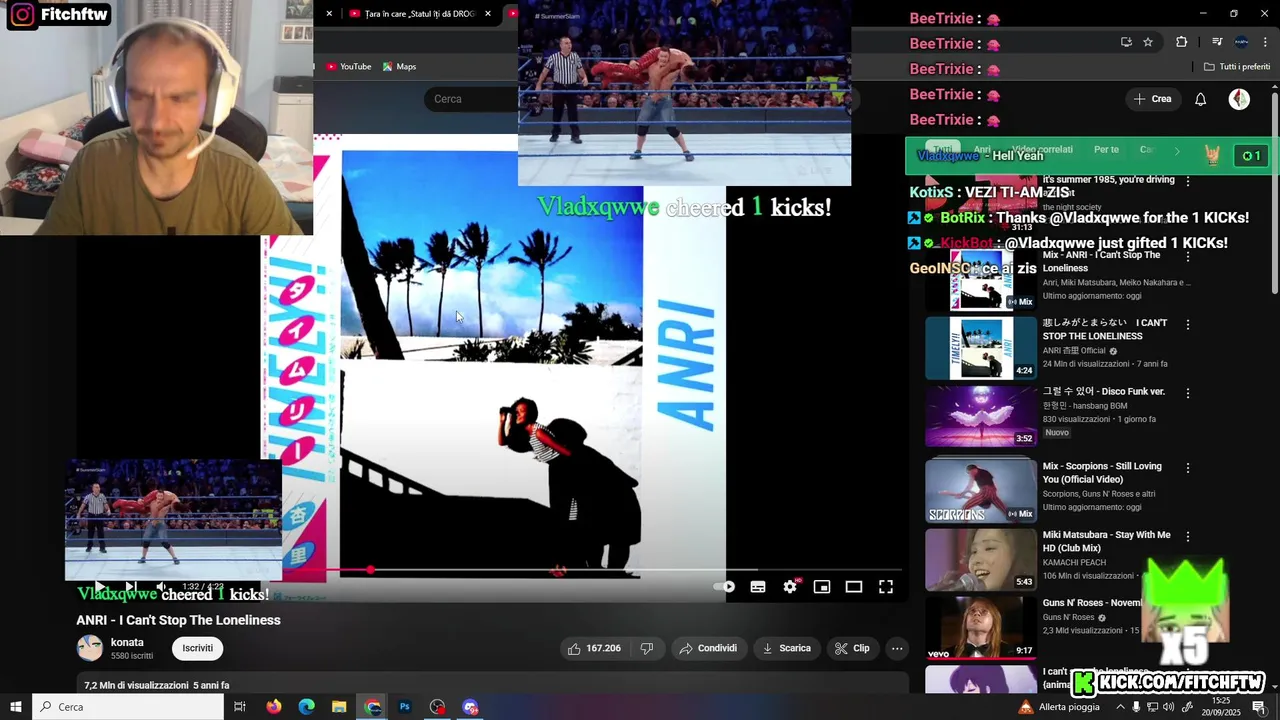This screenshot has width=1280, height=720.
Task: Seek video using red progress scrubber
Action: click(x=371, y=570)
